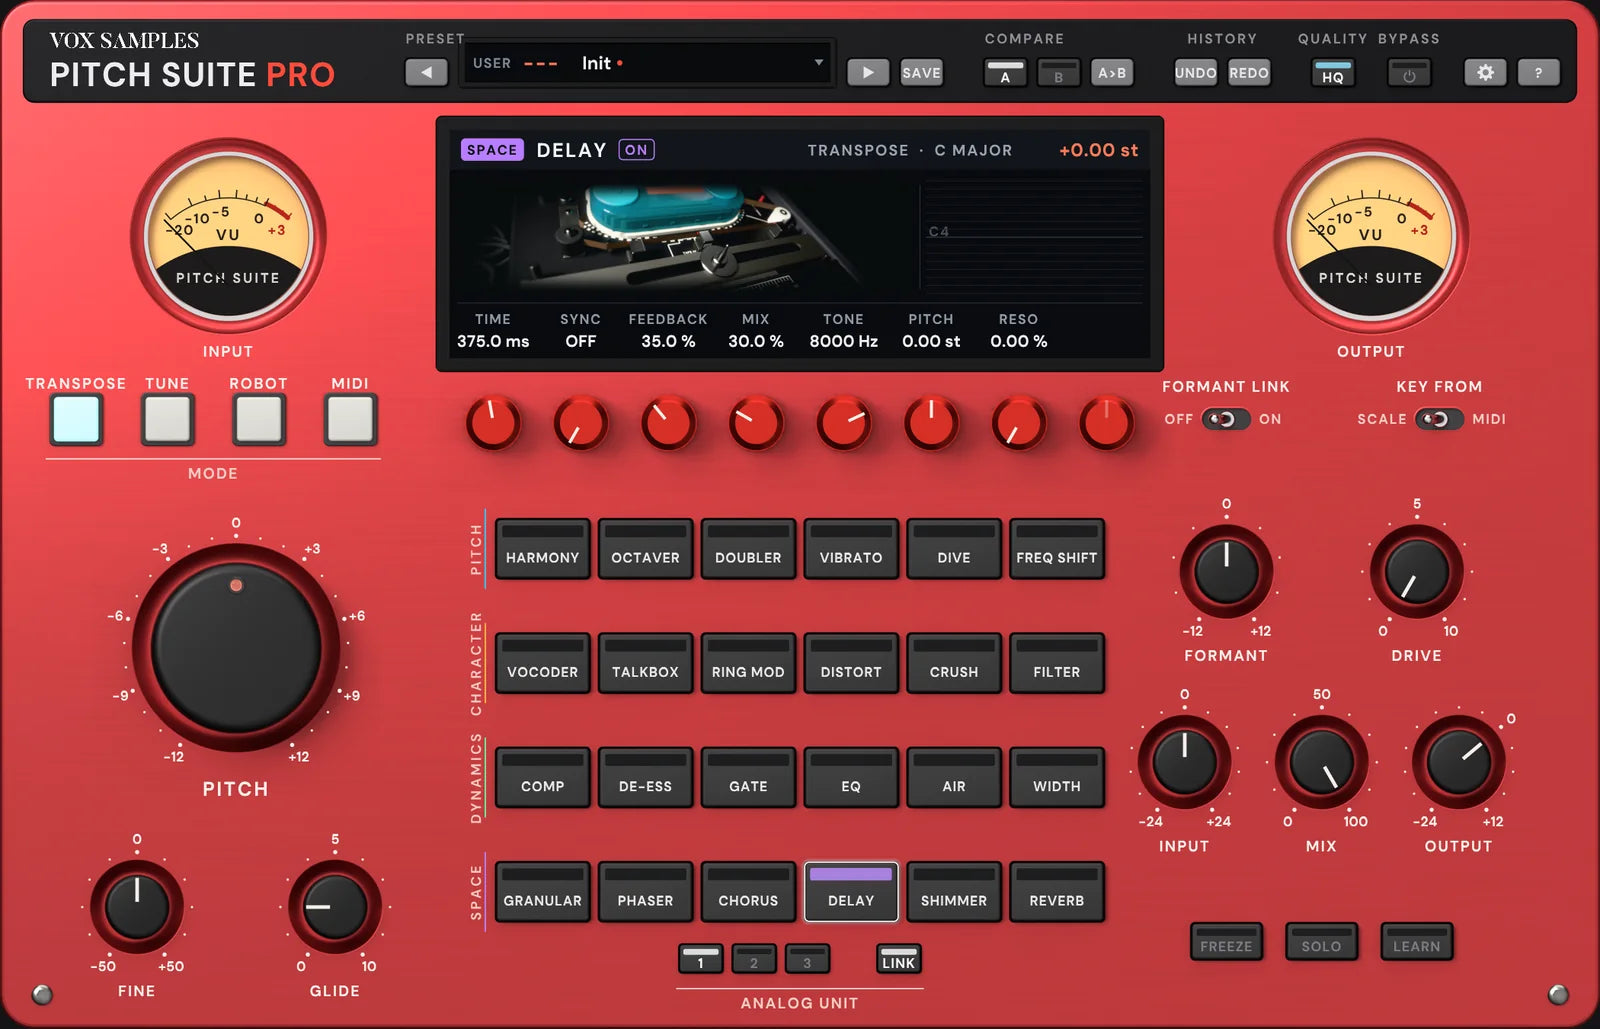Image resolution: width=1600 pixels, height=1029 pixels.
Task: Enable the CRUSH module
Action: coord(954,663)
